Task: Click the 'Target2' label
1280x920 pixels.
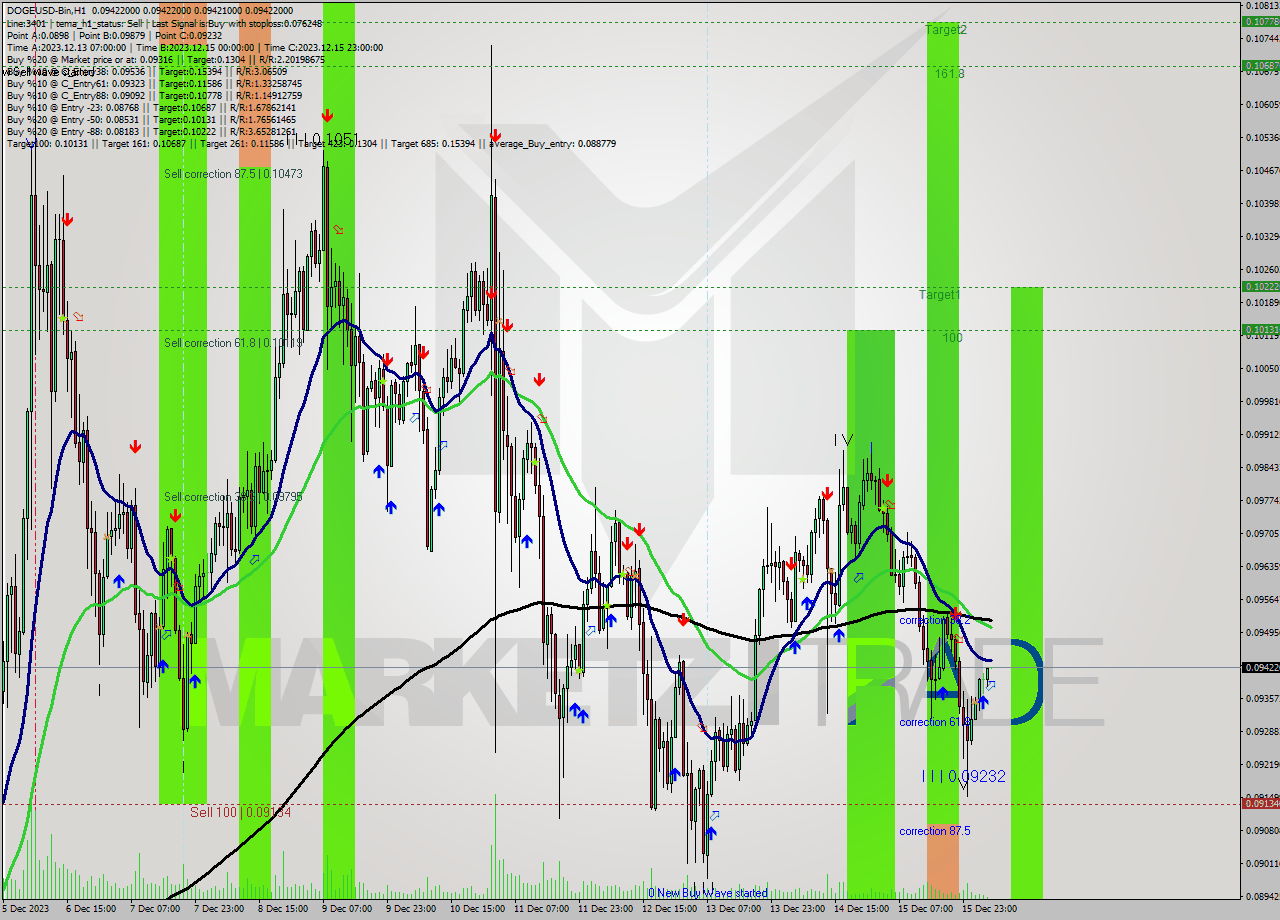Action: (946, 30)
